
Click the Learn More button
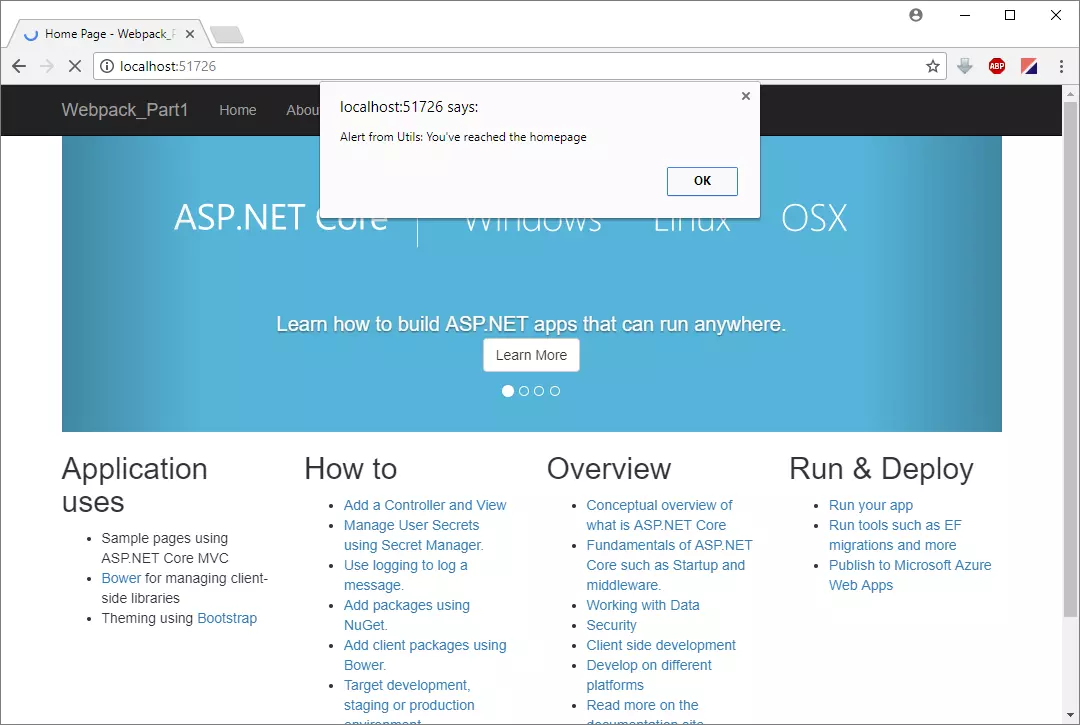[x=531, y=355]
